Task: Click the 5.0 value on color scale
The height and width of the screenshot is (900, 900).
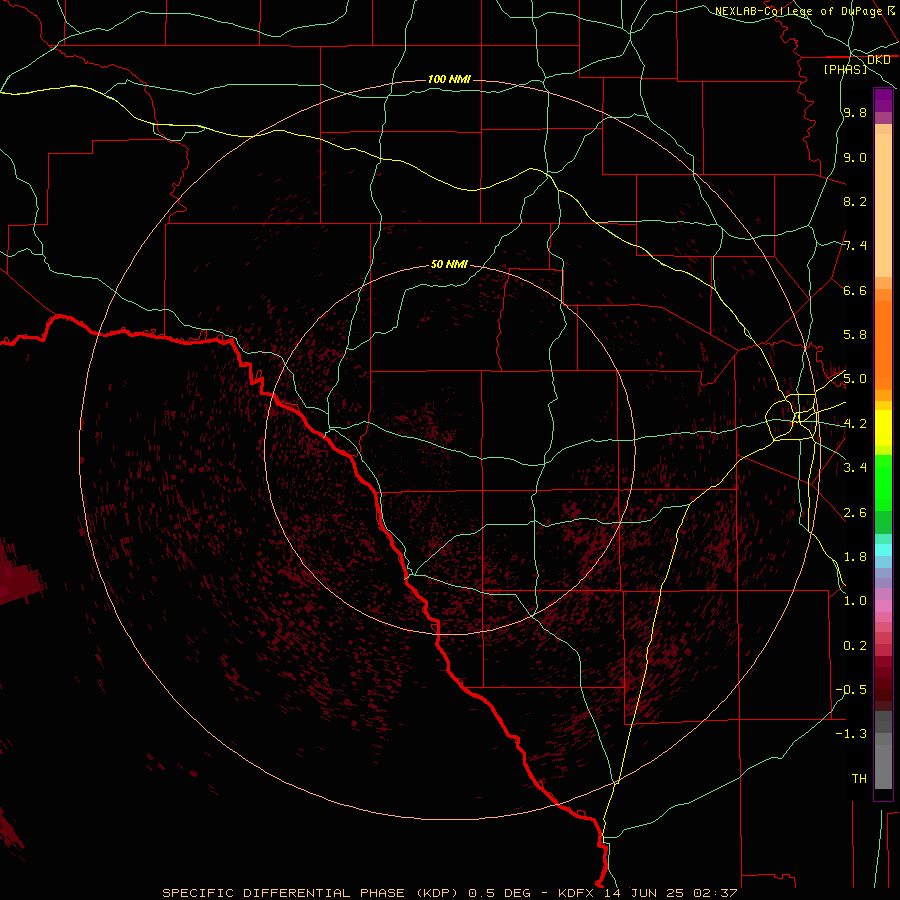Action: tap(855, 379)
